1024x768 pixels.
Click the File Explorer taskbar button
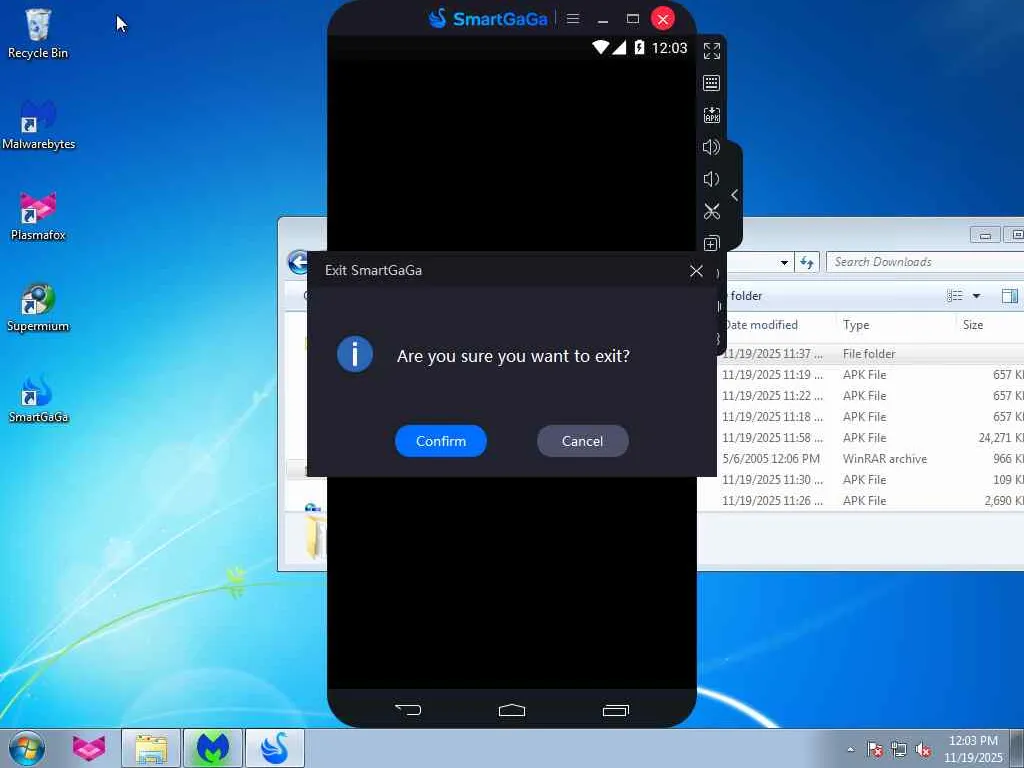151,748
